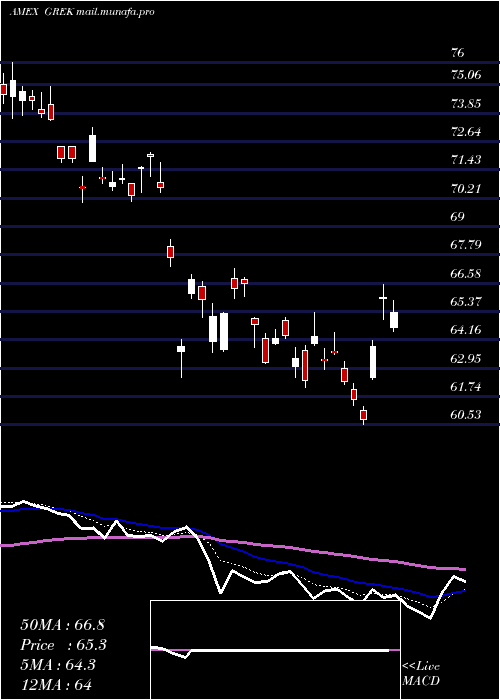Screen dimensions: 500x700
Task: Click the 67.79 price axis label
Action: (466, 245)
